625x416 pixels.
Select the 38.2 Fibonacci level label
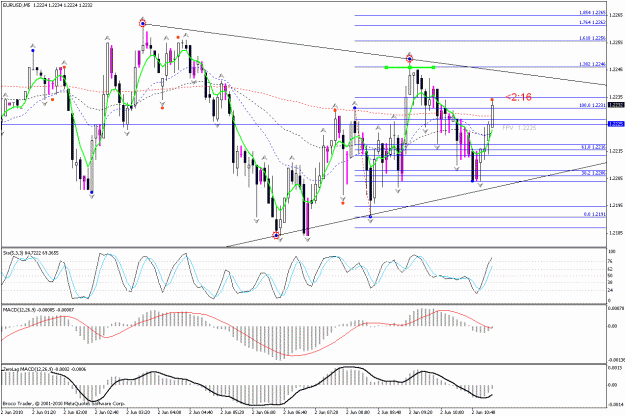click(x=593, y=173)
